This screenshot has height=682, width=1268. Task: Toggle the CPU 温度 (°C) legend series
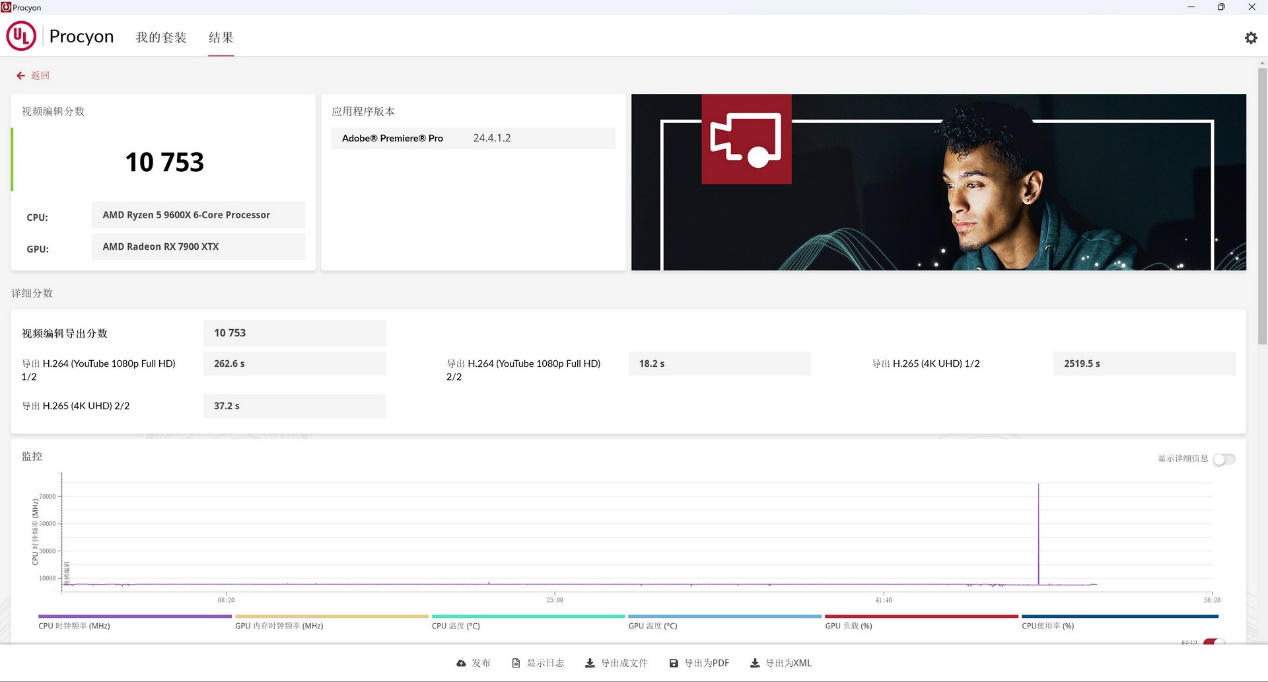point(456,626)
